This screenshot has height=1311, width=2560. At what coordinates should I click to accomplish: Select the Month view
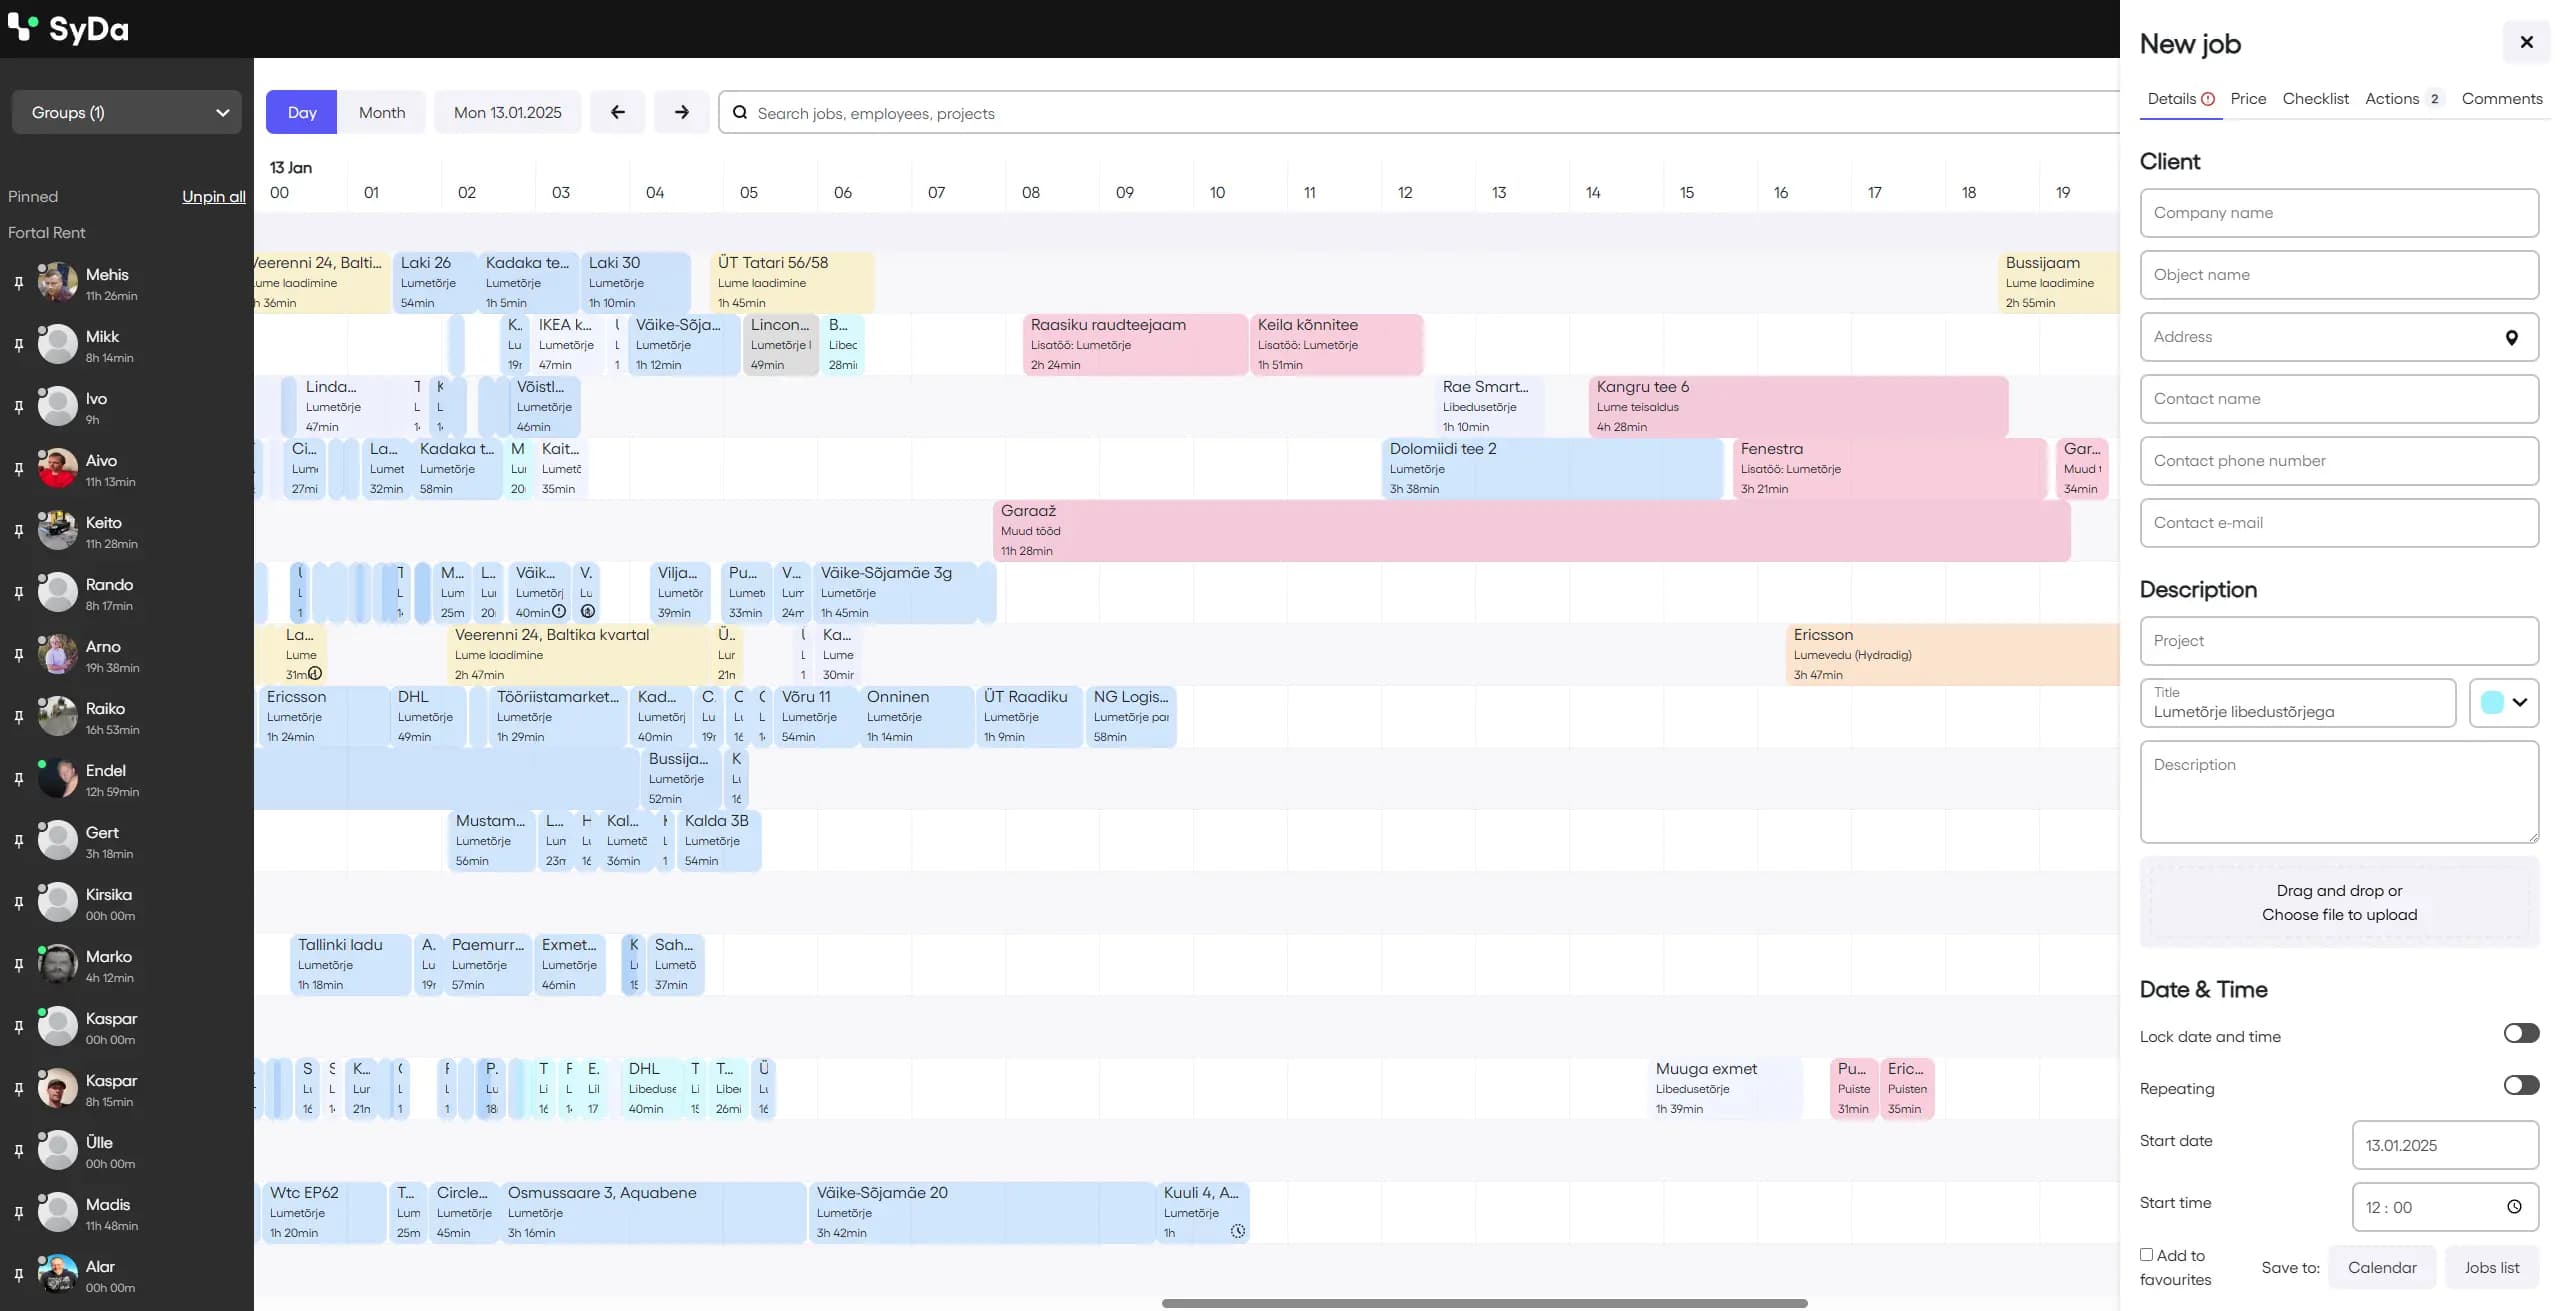(382, 112)
